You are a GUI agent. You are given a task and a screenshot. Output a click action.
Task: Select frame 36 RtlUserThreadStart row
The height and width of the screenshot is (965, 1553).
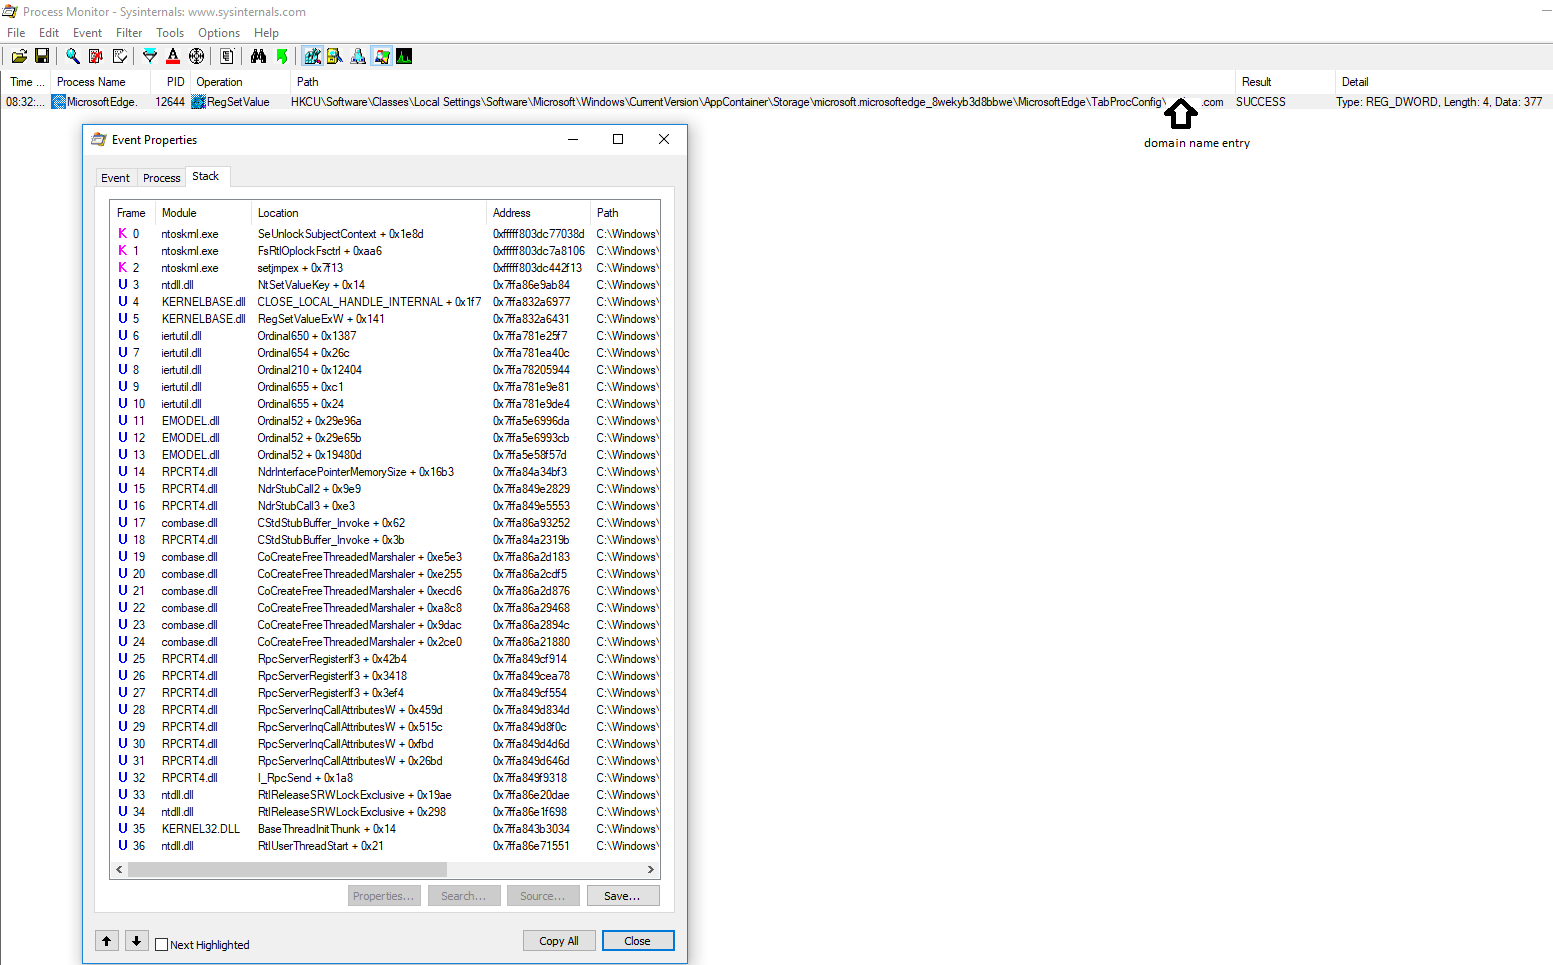(x=385, y=846)
